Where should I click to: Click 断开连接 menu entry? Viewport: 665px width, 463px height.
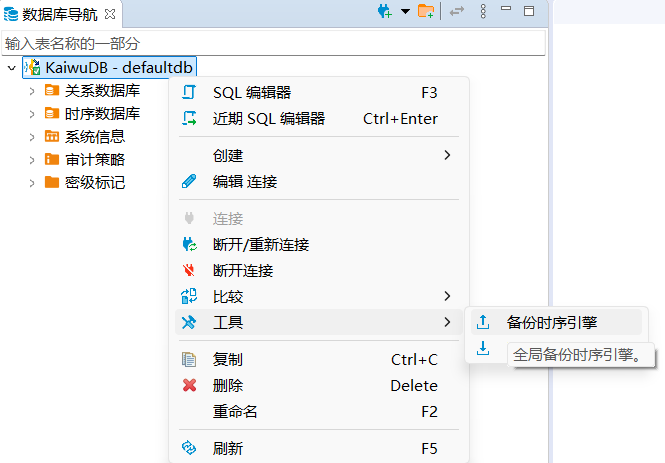coord(319,271)
